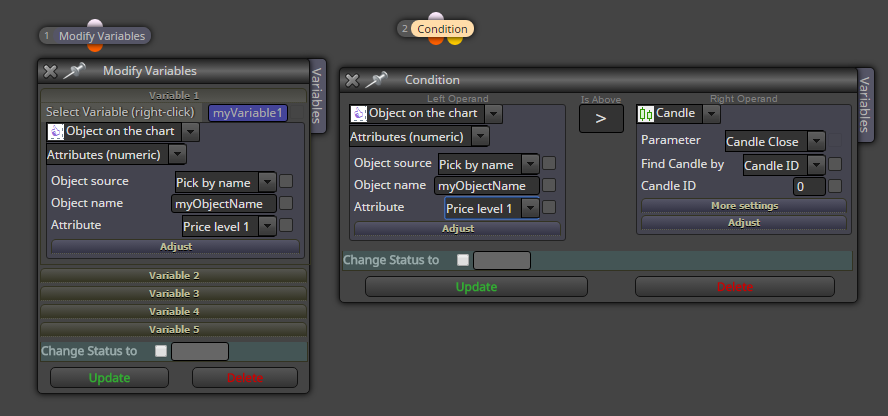The width and height of the screenshot is (888, 416).
Task: Click Adjust bar in Modify Variables panel
Action: coord(176,247)
